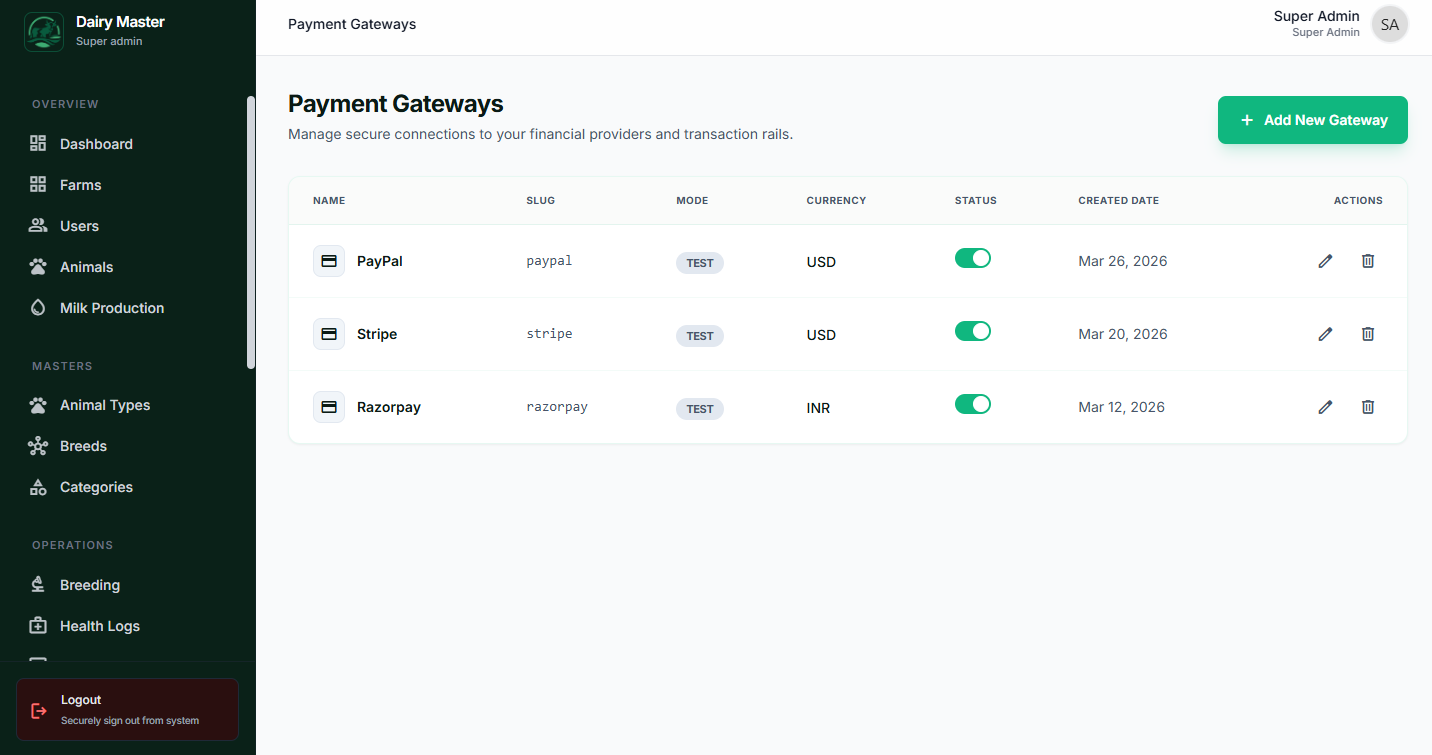Open Health Logs using the medical icon

pos(37,625)
